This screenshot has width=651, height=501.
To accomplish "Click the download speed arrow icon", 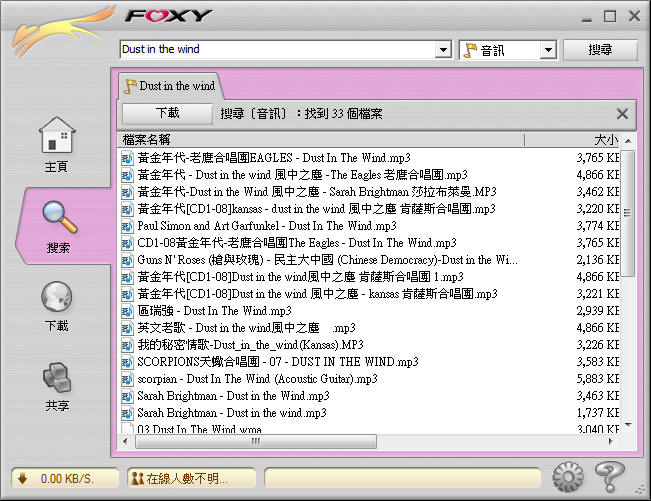I will 23,479.
